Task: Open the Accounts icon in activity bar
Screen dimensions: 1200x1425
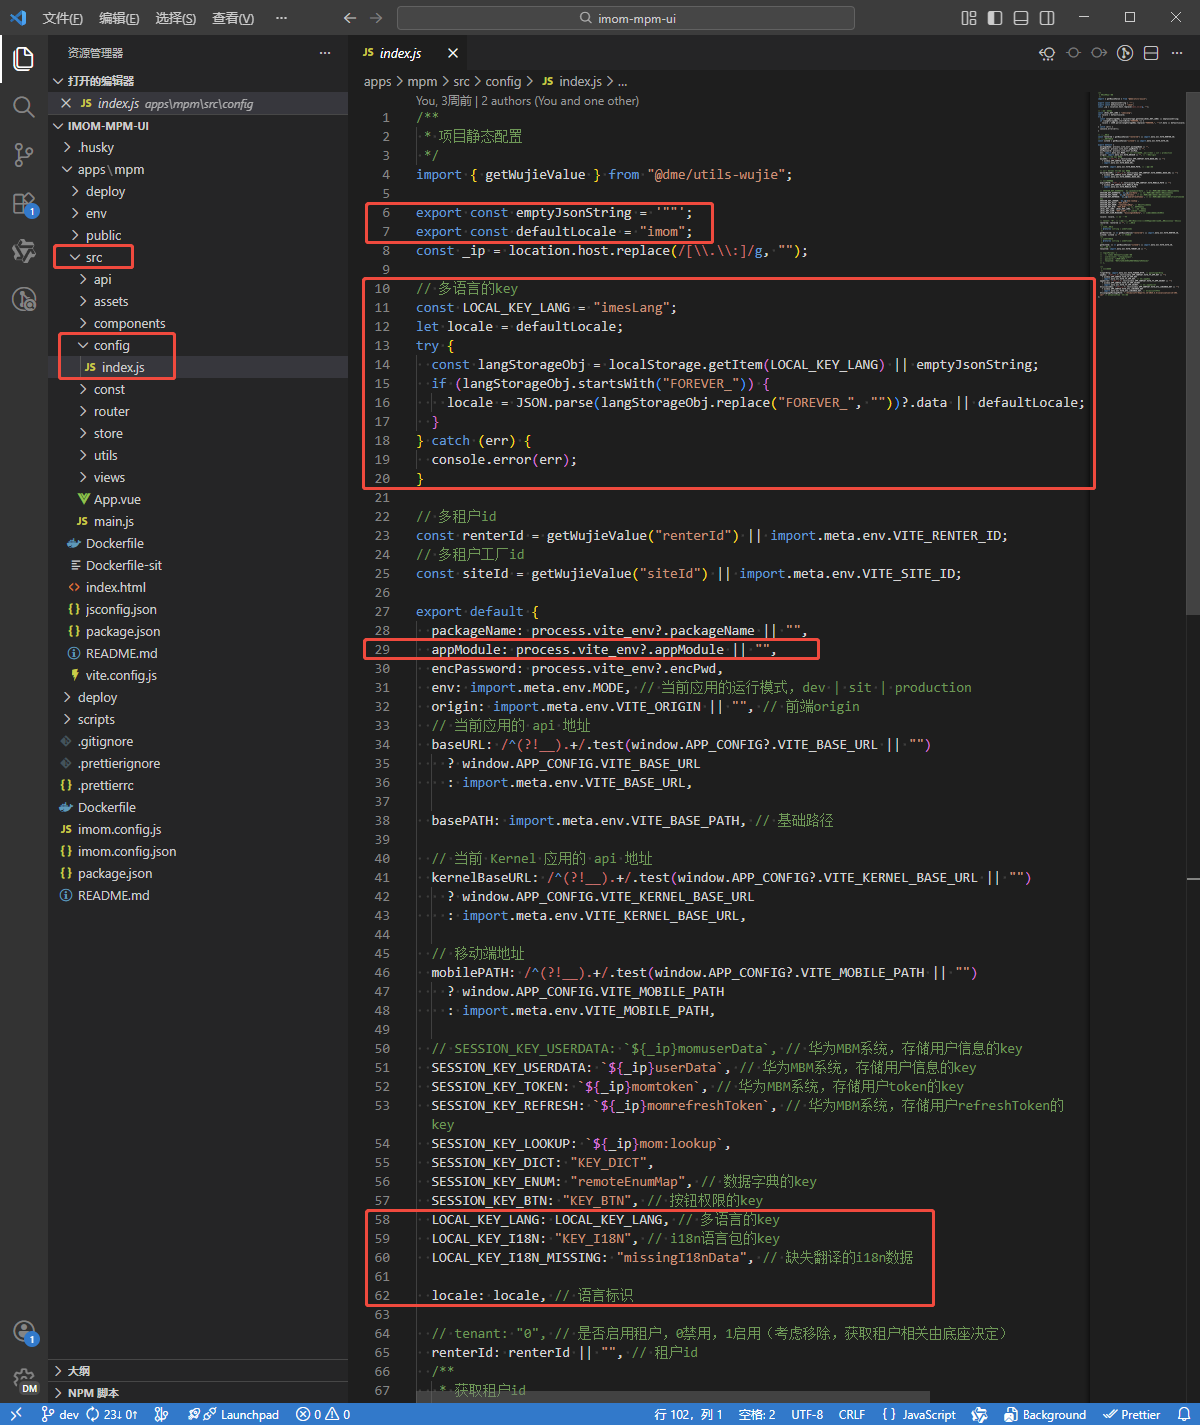Action: pyautogui.click(x=23, y=1331)
